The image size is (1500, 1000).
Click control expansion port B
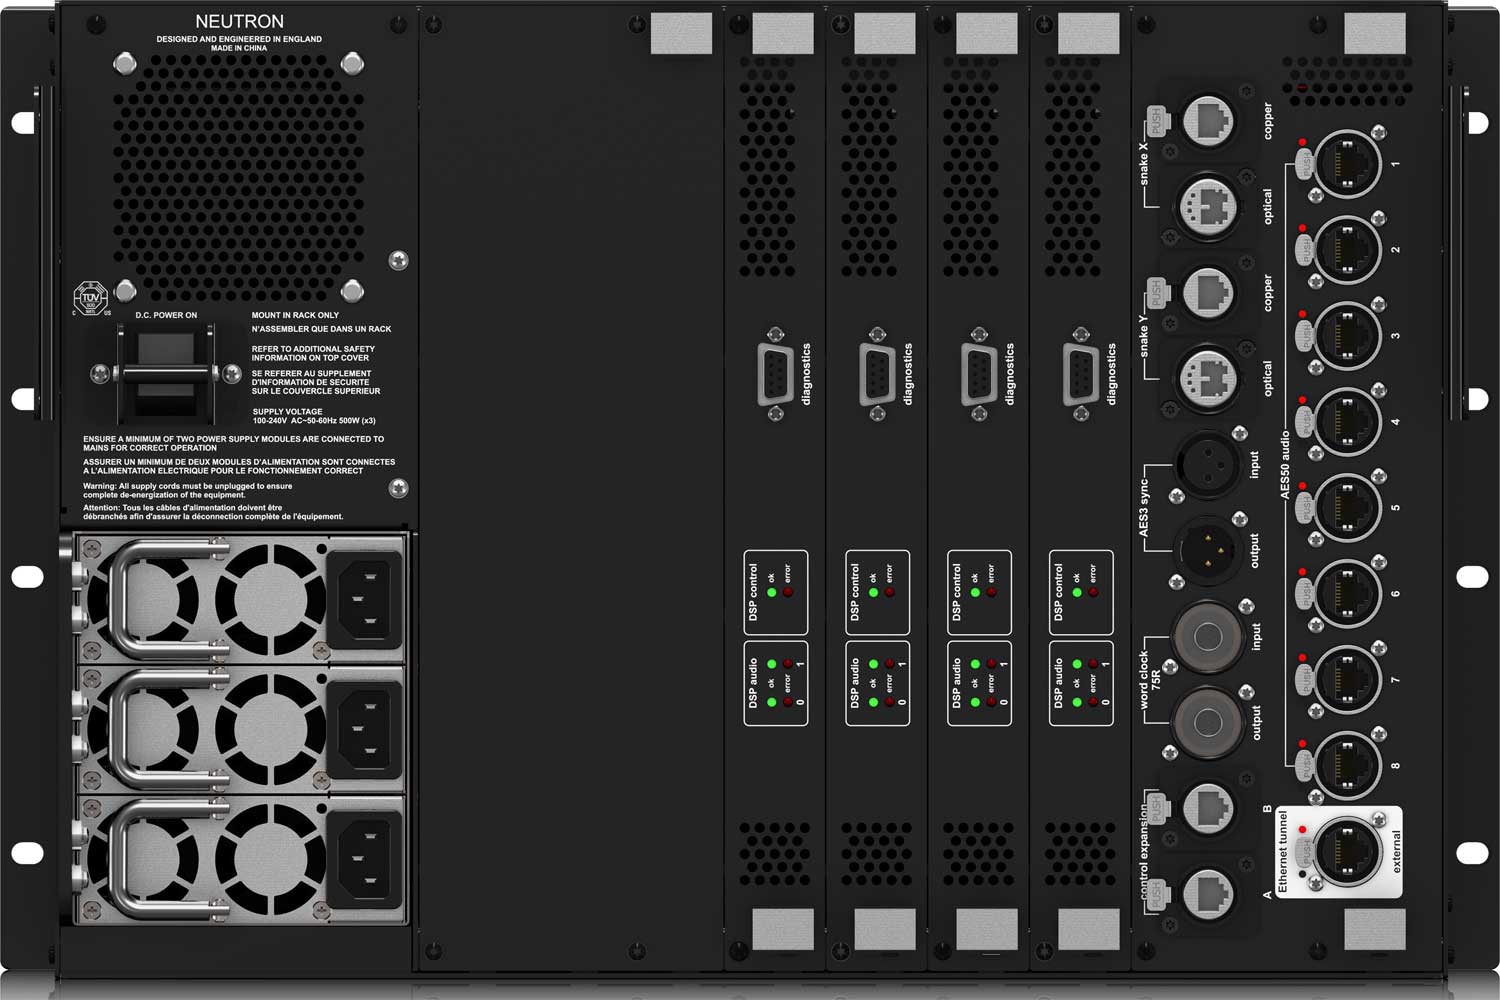(1208, 806)
